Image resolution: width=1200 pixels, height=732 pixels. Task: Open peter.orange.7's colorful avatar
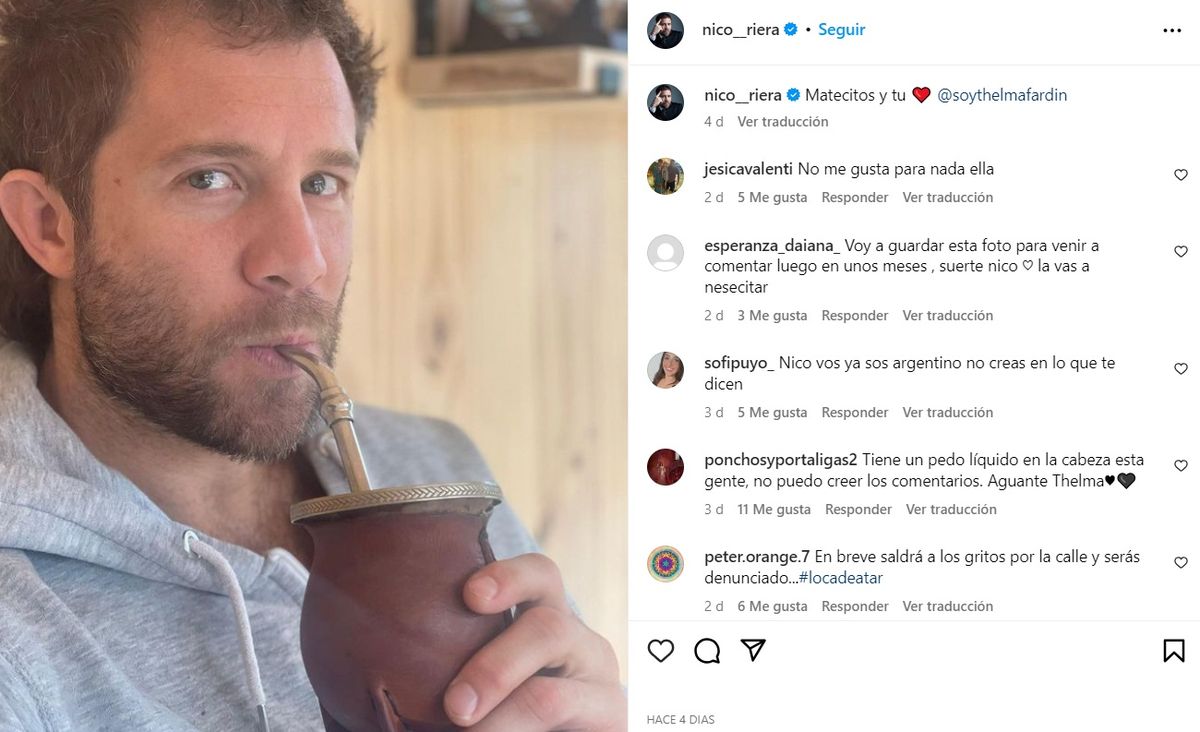click(665, 565)
